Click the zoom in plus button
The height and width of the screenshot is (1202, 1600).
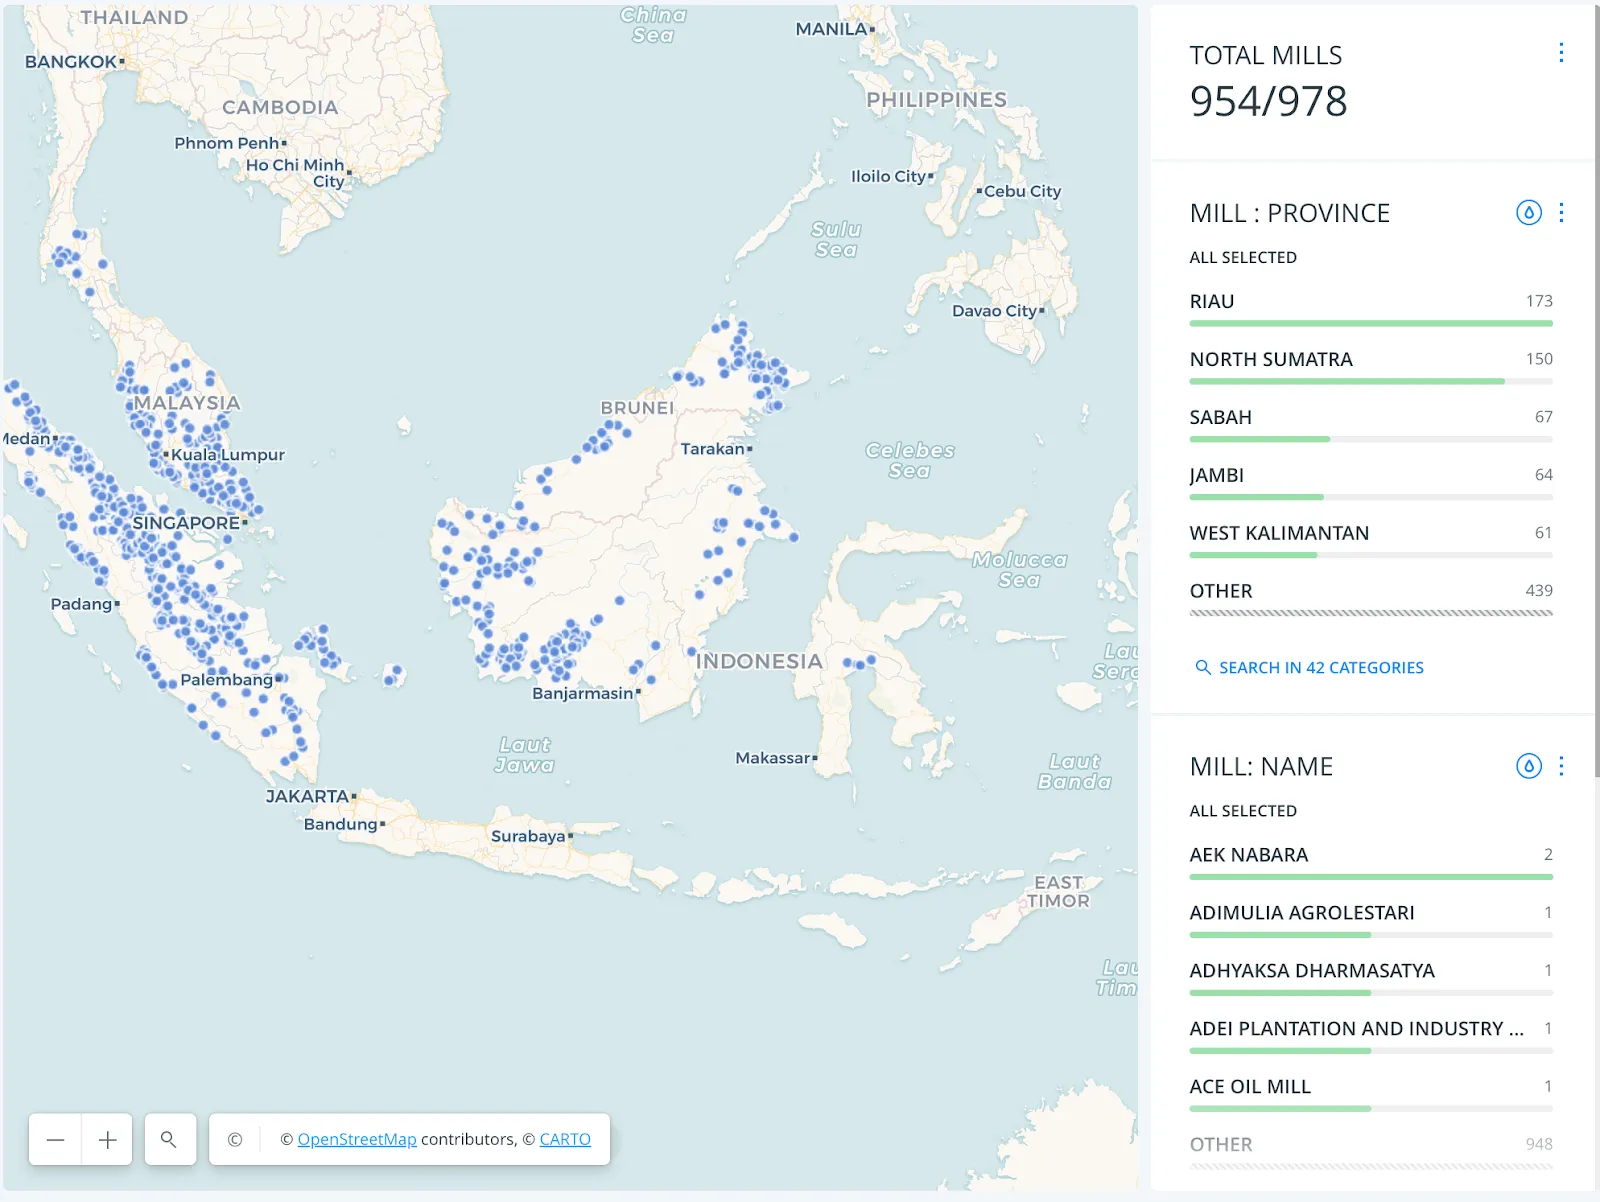[107, 1139]
